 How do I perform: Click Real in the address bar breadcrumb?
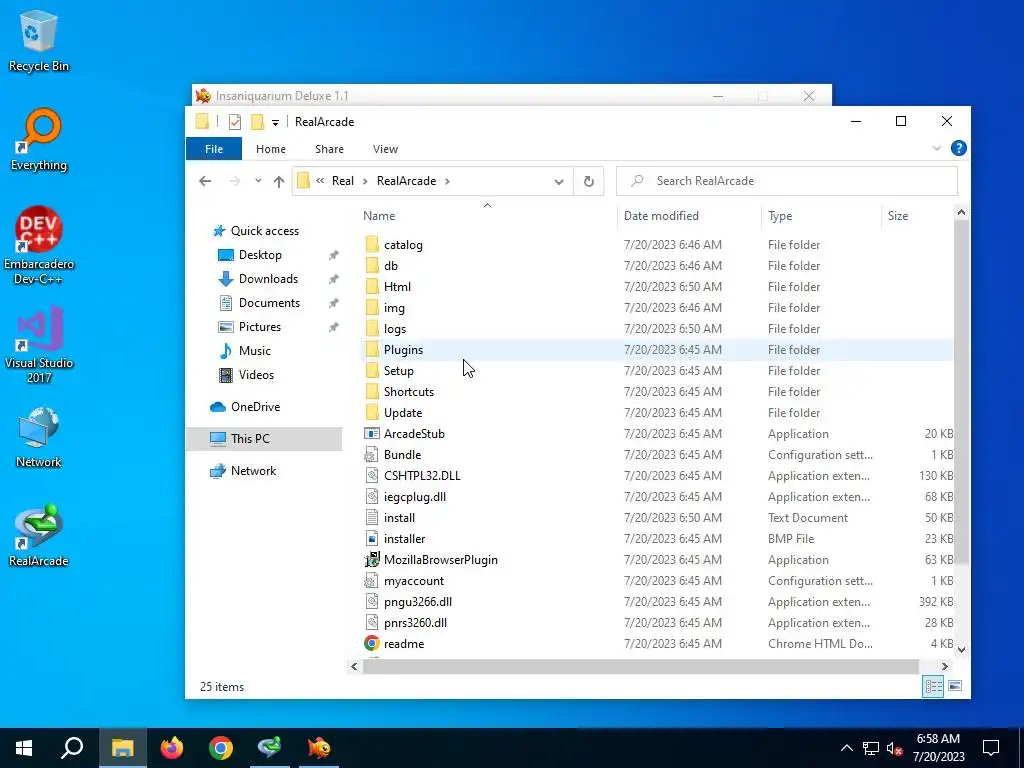(x=342, y=181)
